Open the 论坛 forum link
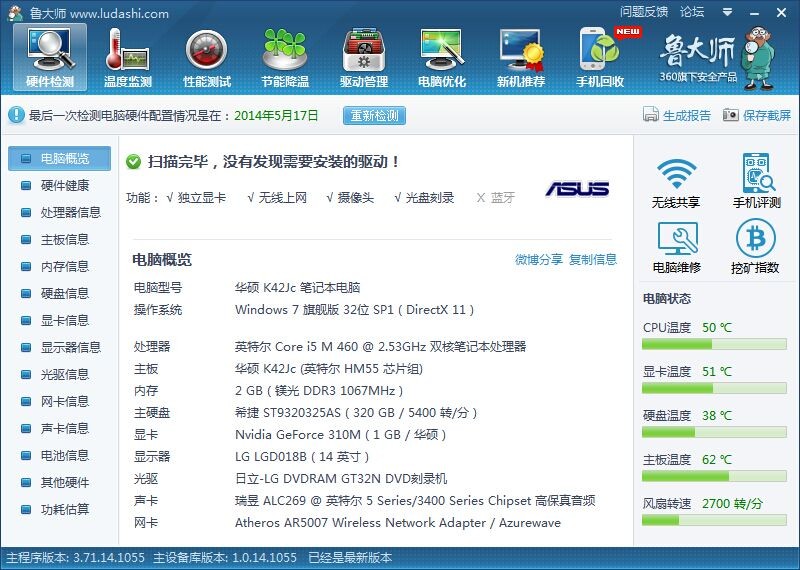This screenshot has width=800, height=570. point(692,12)
